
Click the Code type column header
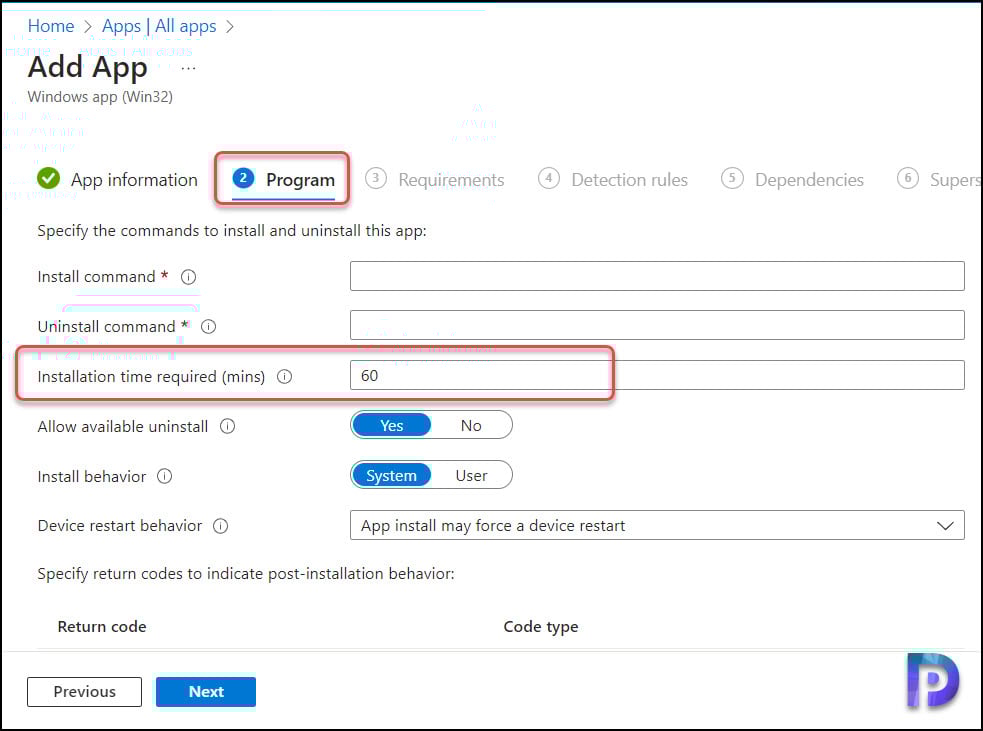coord(541,626)
